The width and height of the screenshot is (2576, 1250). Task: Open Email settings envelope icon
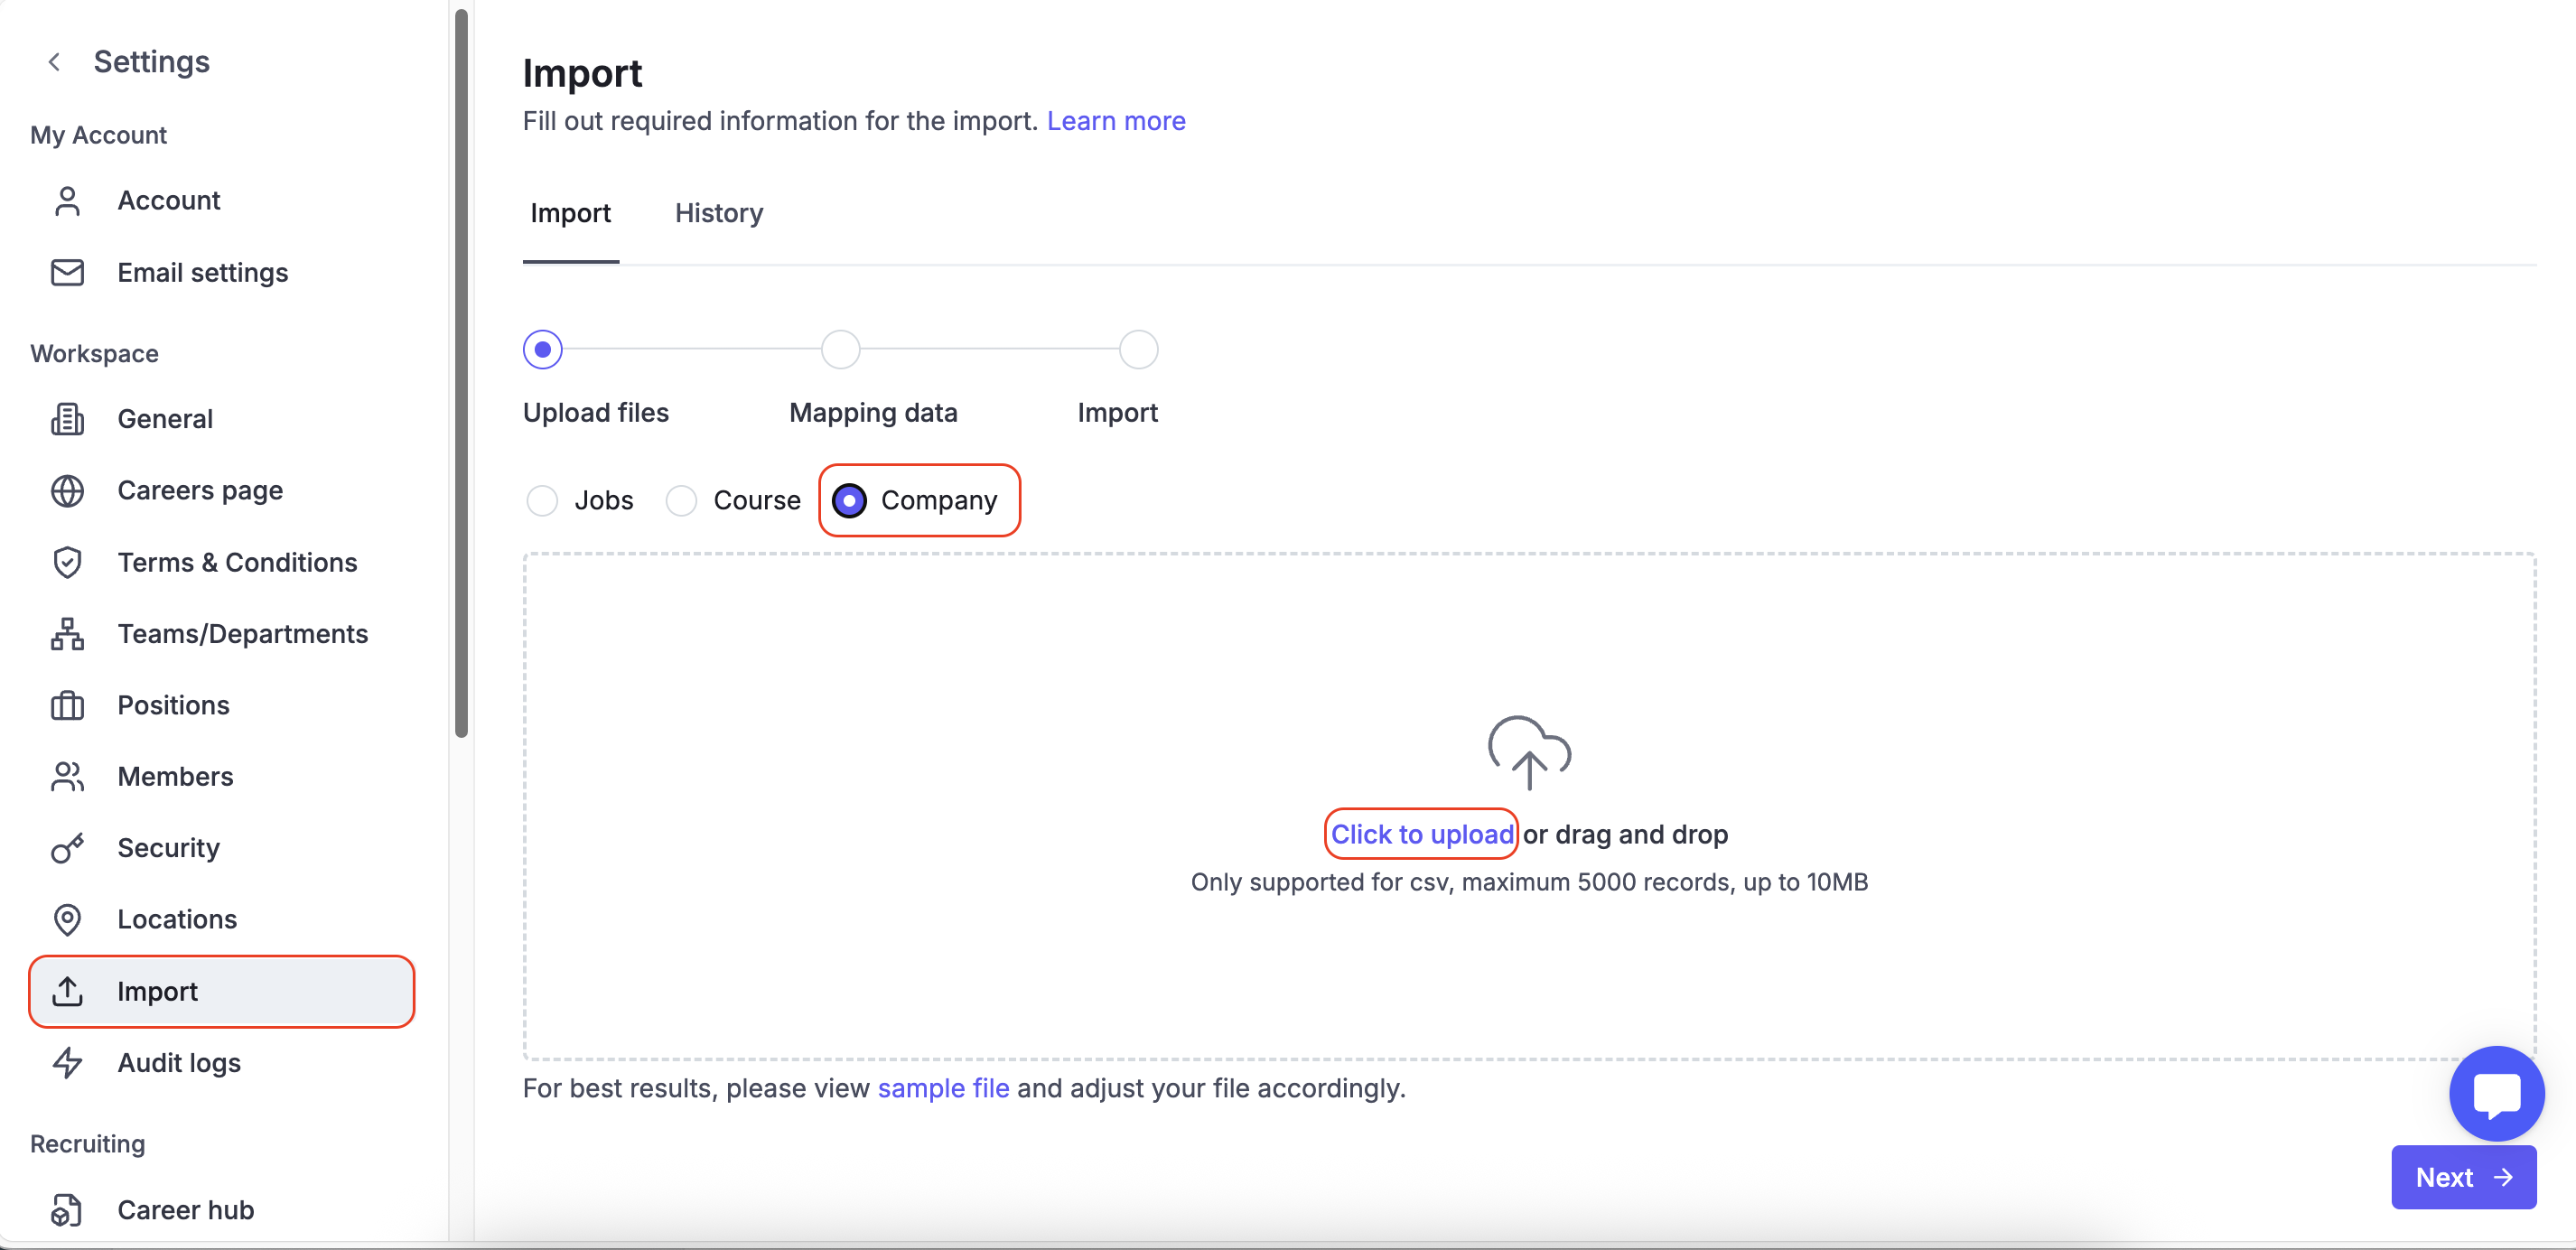(67, 272)
